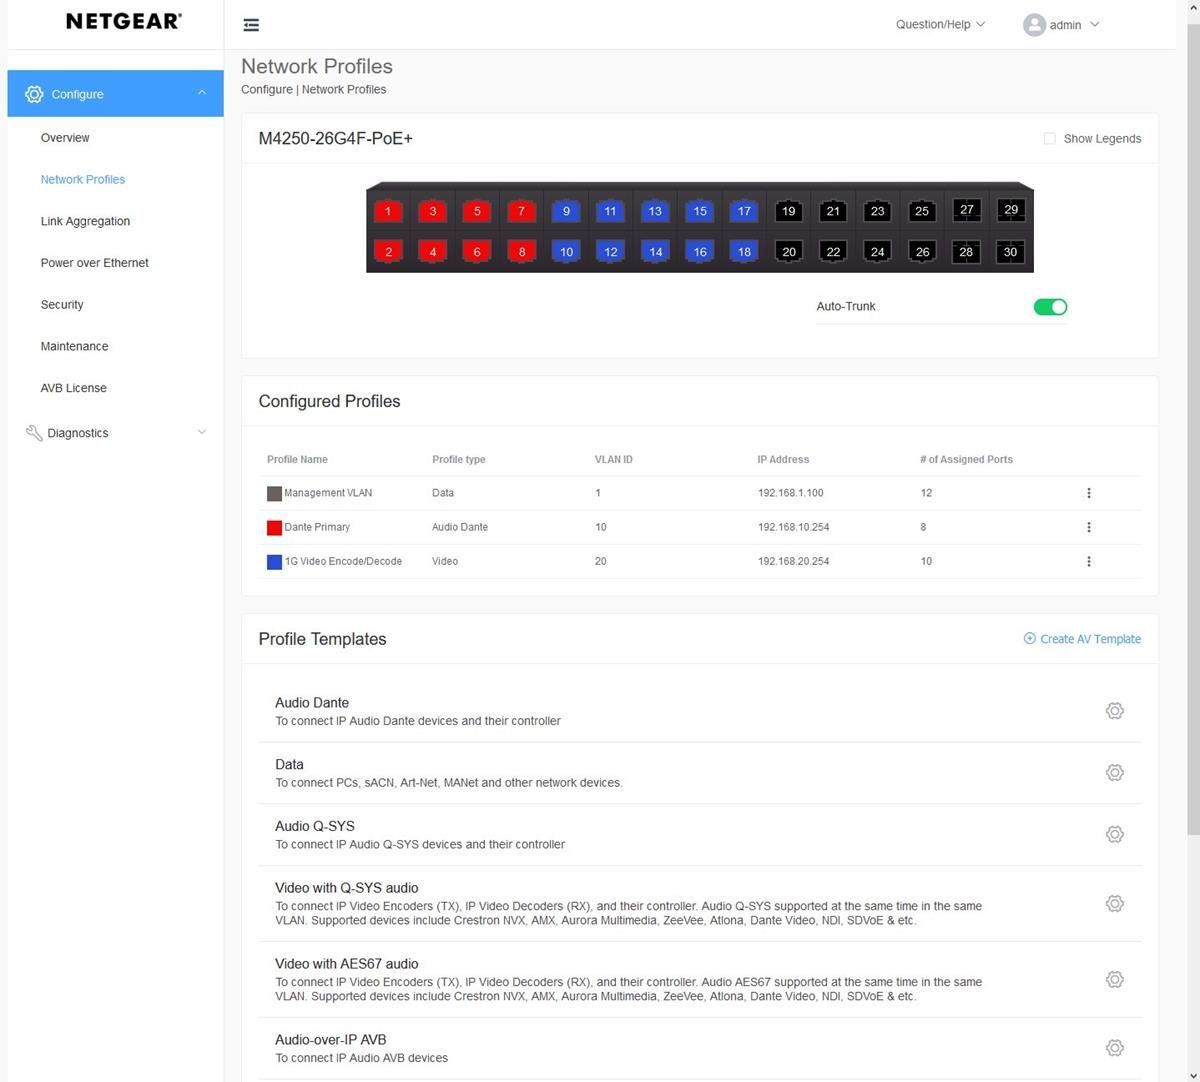Select black port 25 on the switch

922,211
